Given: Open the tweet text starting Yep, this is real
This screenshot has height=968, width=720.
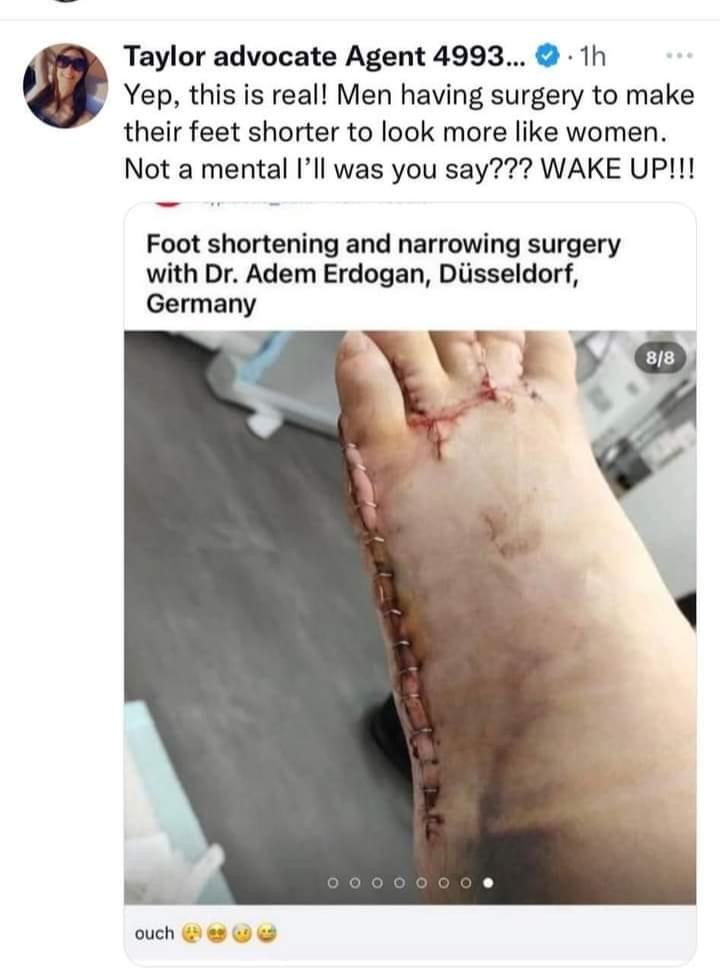Looking at the screenshot, I should pos(409,131).
